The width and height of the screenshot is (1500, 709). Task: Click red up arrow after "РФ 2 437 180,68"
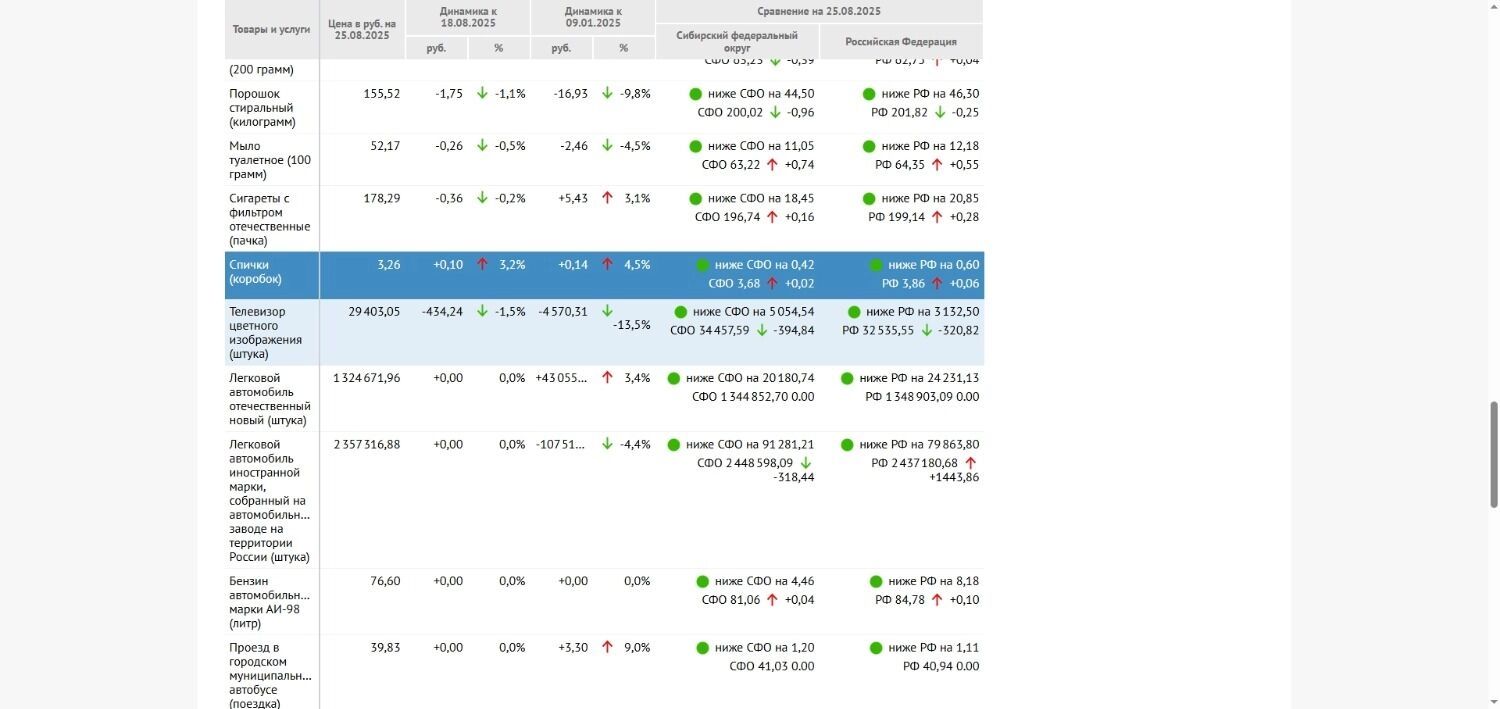point(970,463)
